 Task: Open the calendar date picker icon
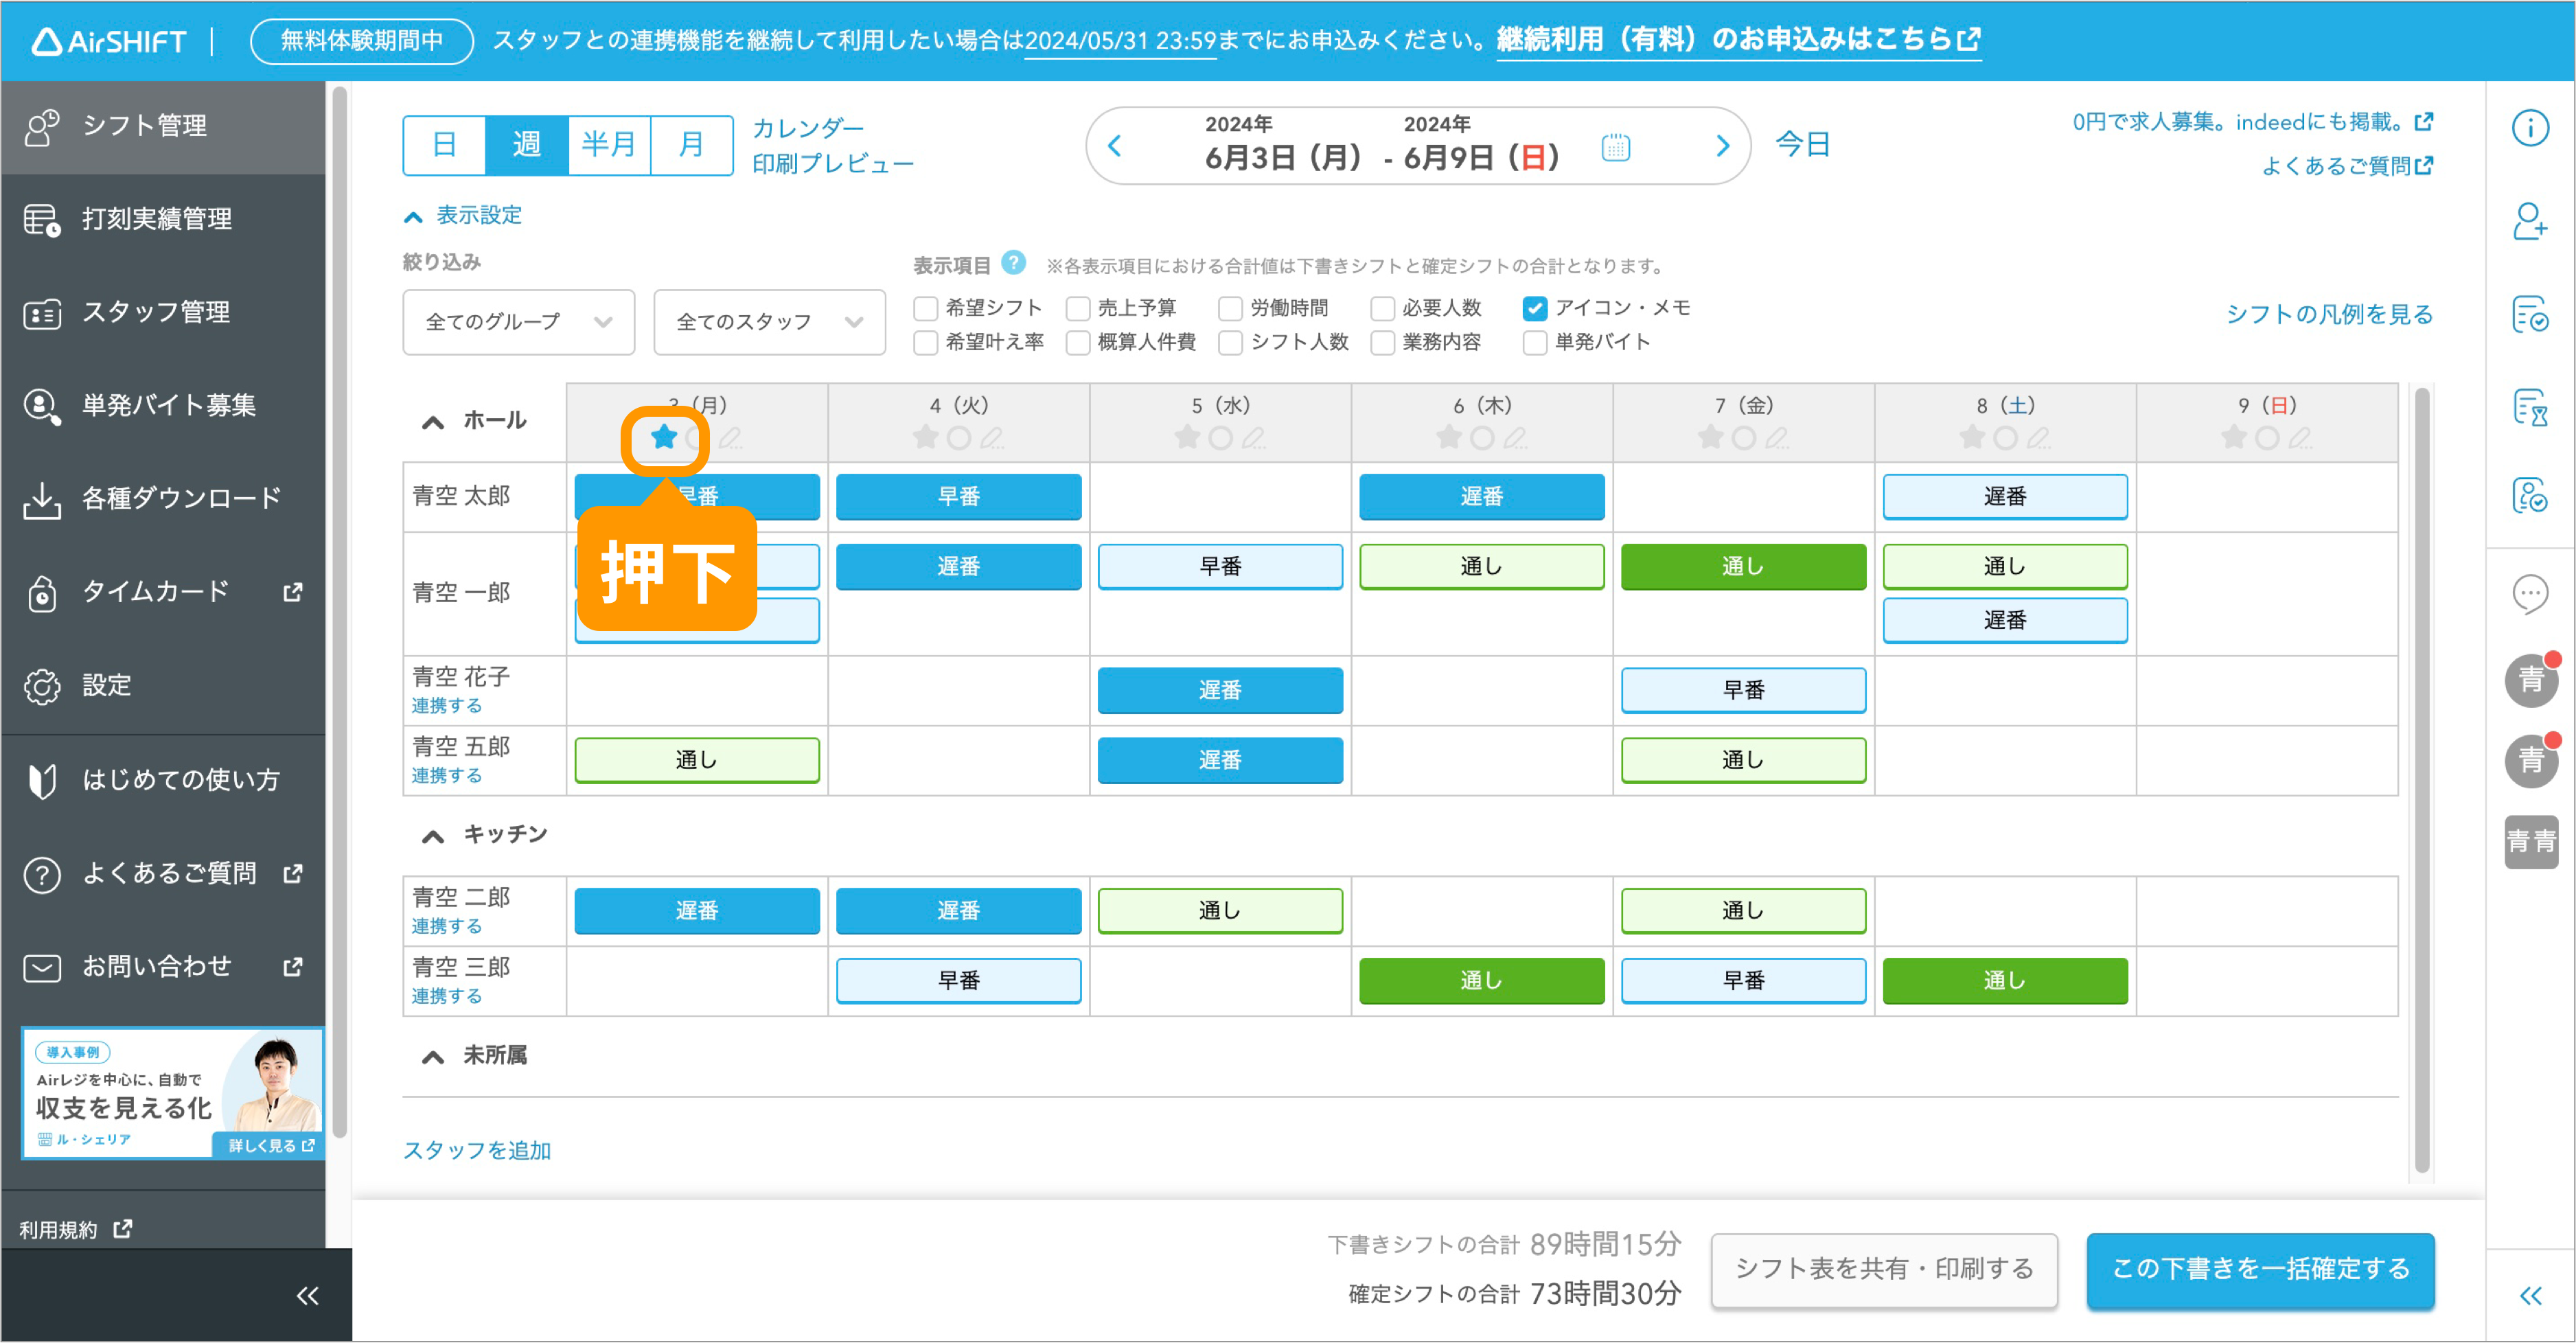1615,147
